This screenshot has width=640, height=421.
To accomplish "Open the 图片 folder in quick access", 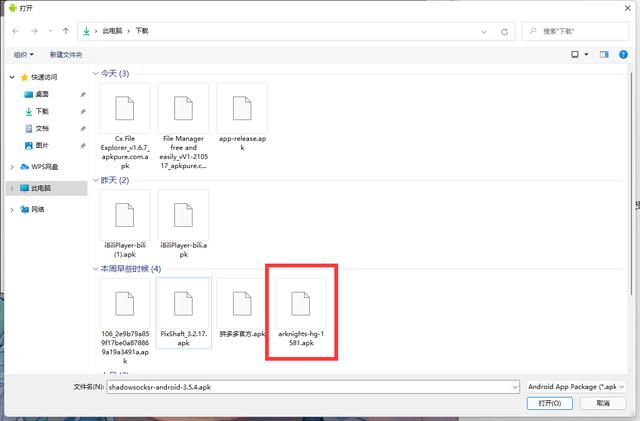I will click(x=42, y=145).
